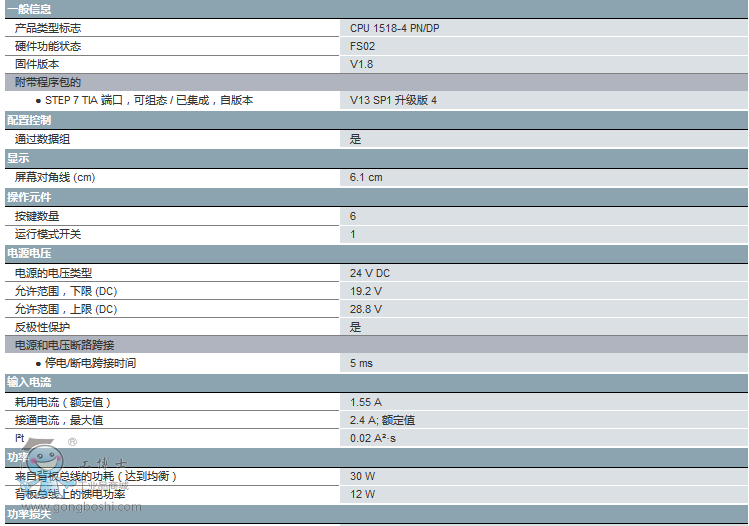Expand the 功率损失 section header
The height and width of the screenshot is (526, 749).
tap(29, 514)
